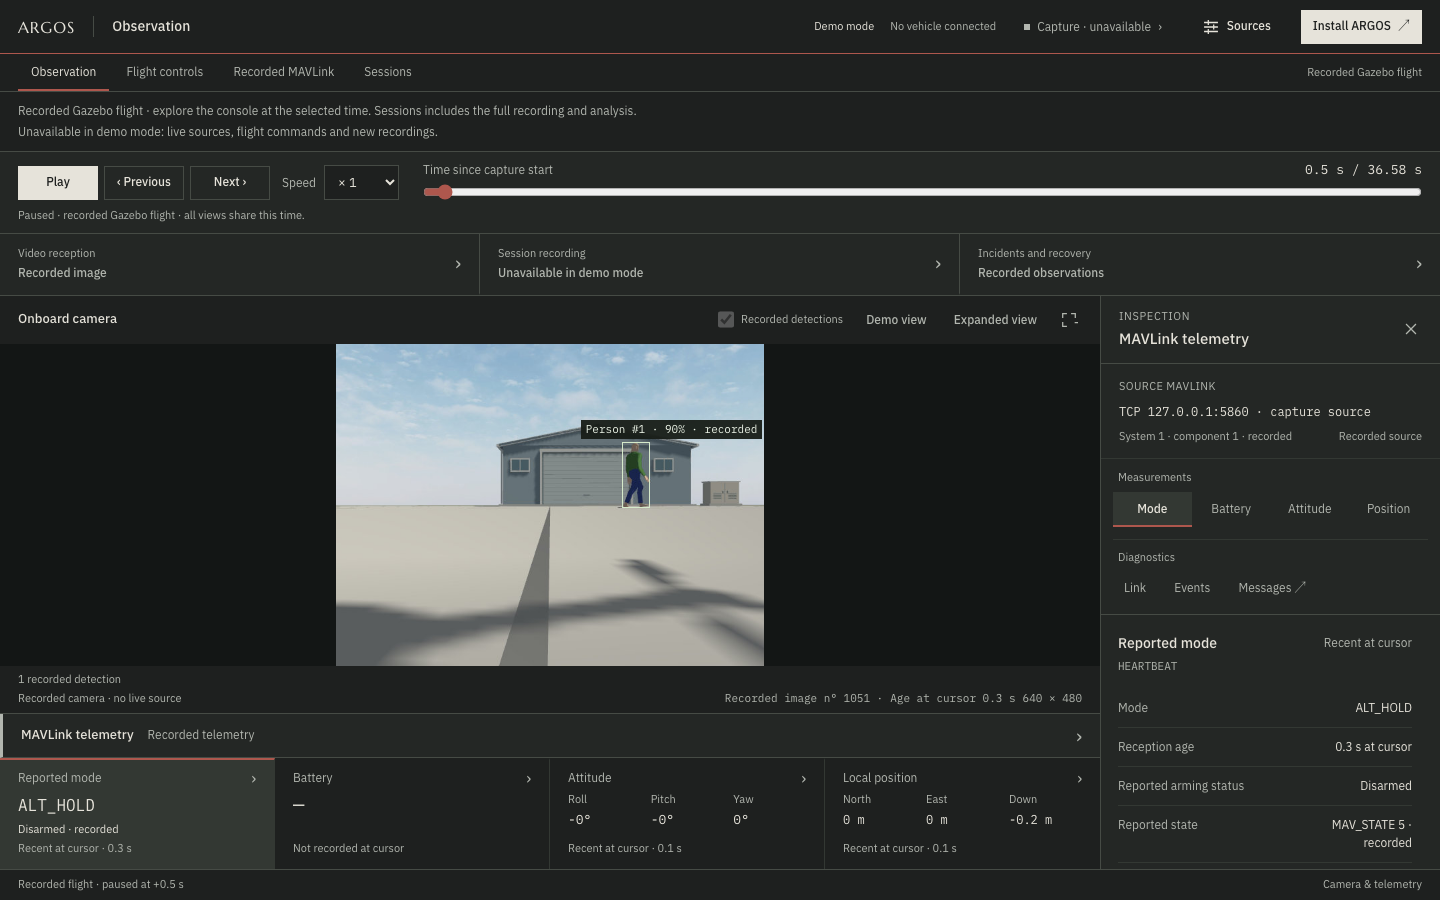Show Position measurements in inspection panel
Viewport: 1440px width, 900px height.
pyautogui.click(x=1388, y=509)
